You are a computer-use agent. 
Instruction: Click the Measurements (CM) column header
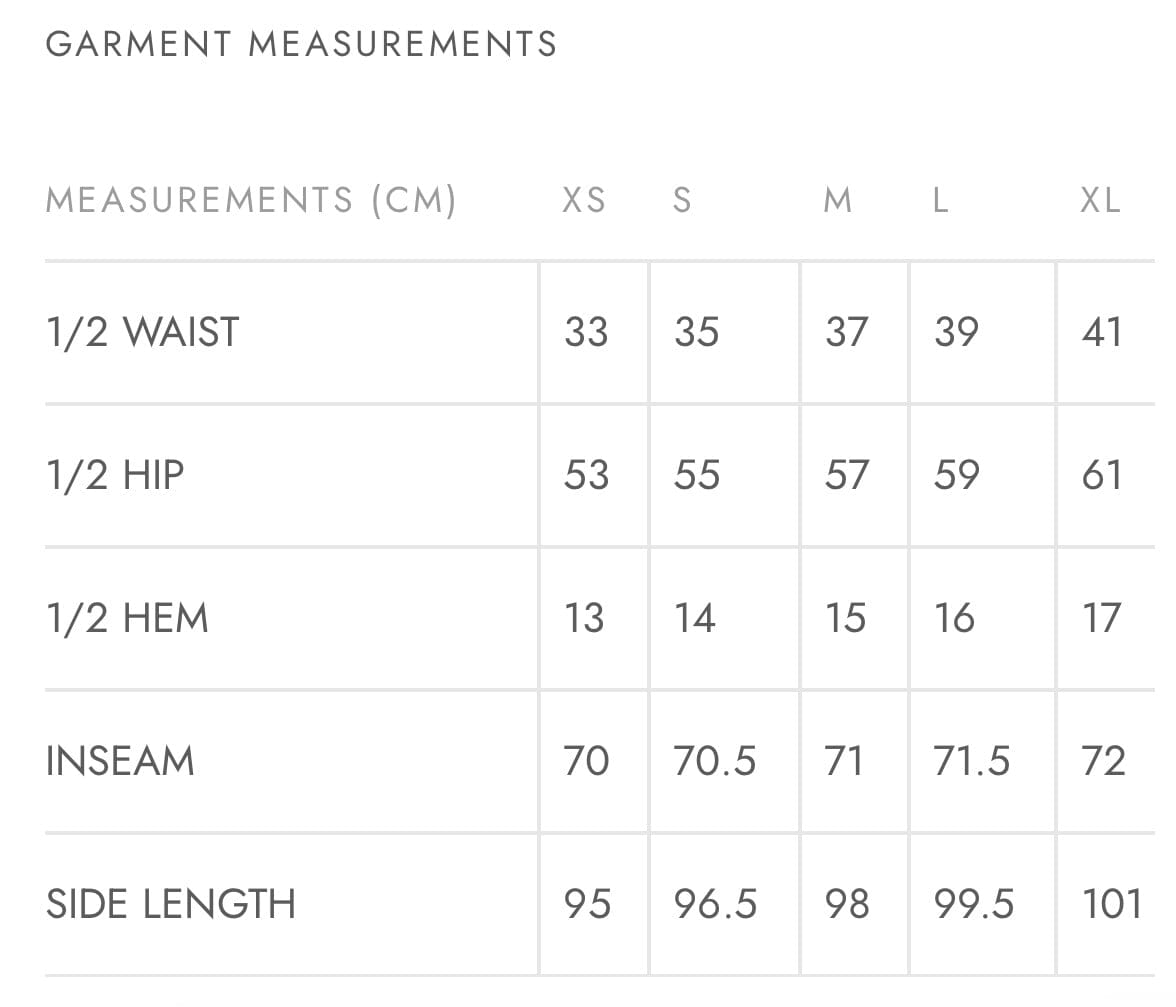click(251, 200)
